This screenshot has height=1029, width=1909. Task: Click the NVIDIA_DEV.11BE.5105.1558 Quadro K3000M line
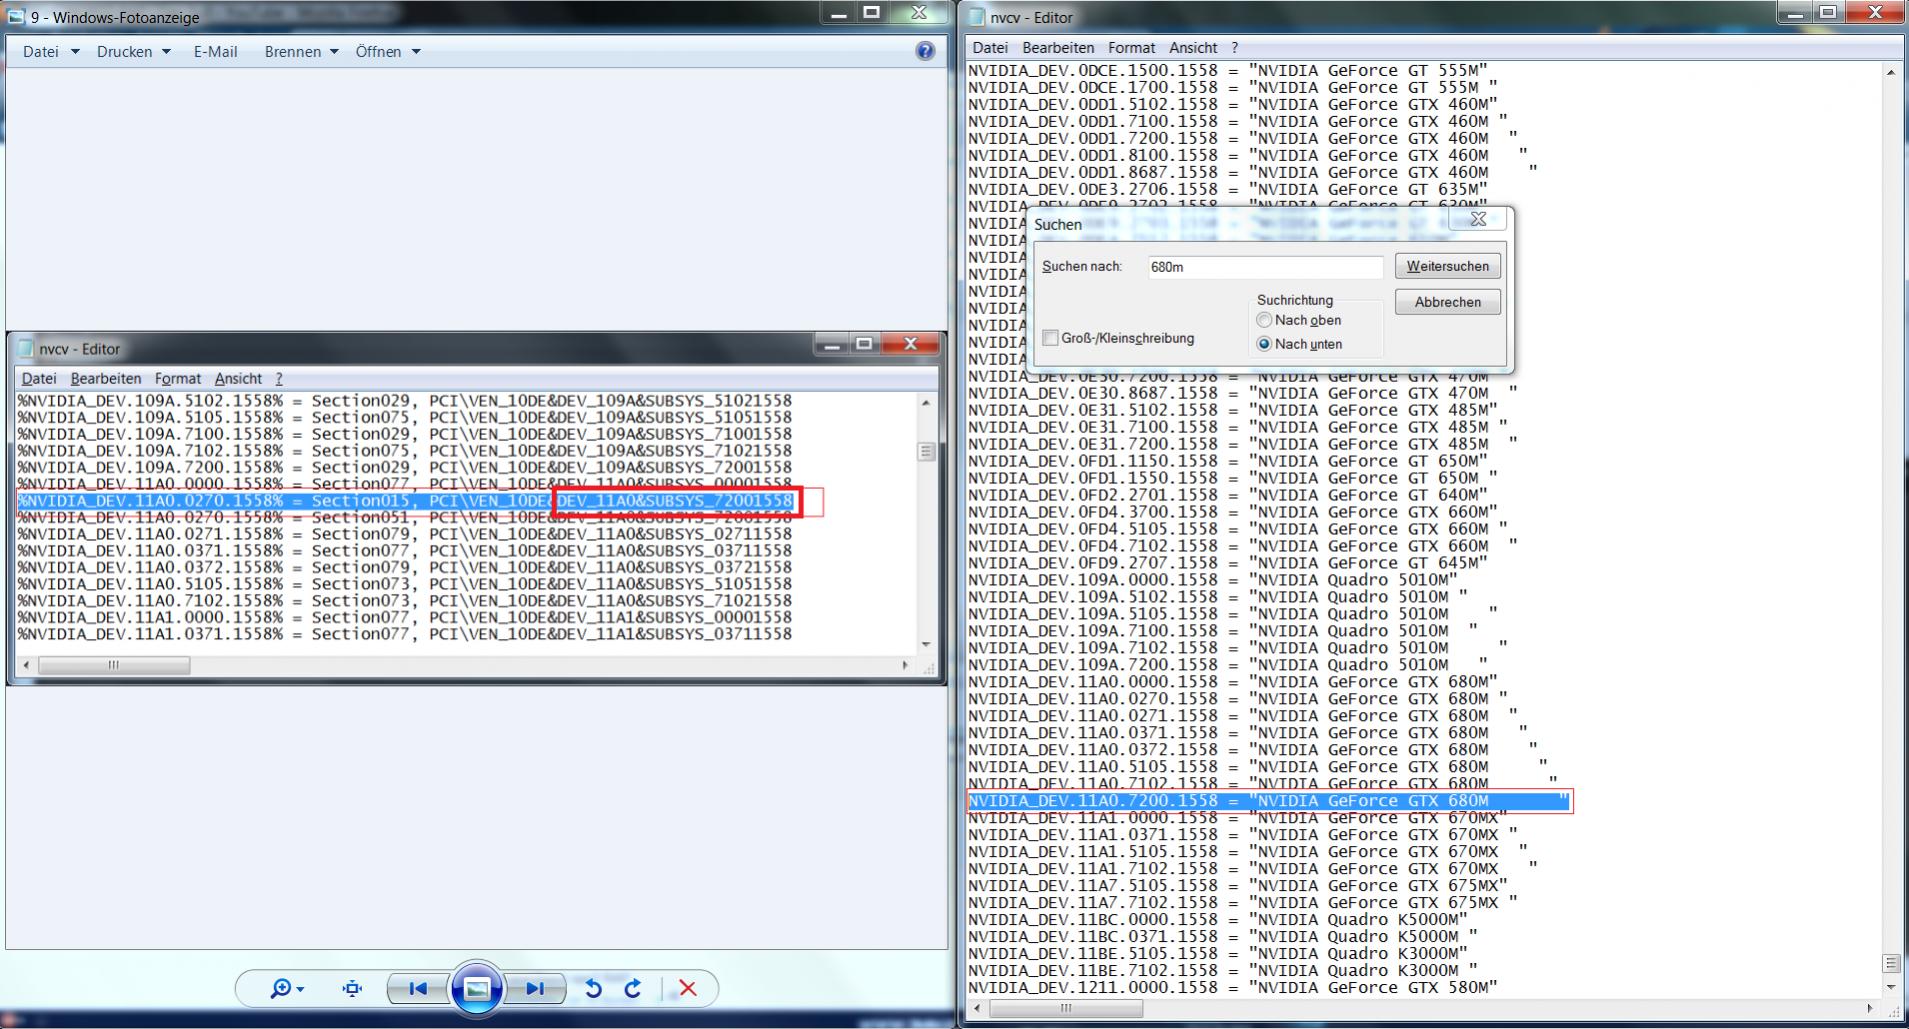(1218, 954)
